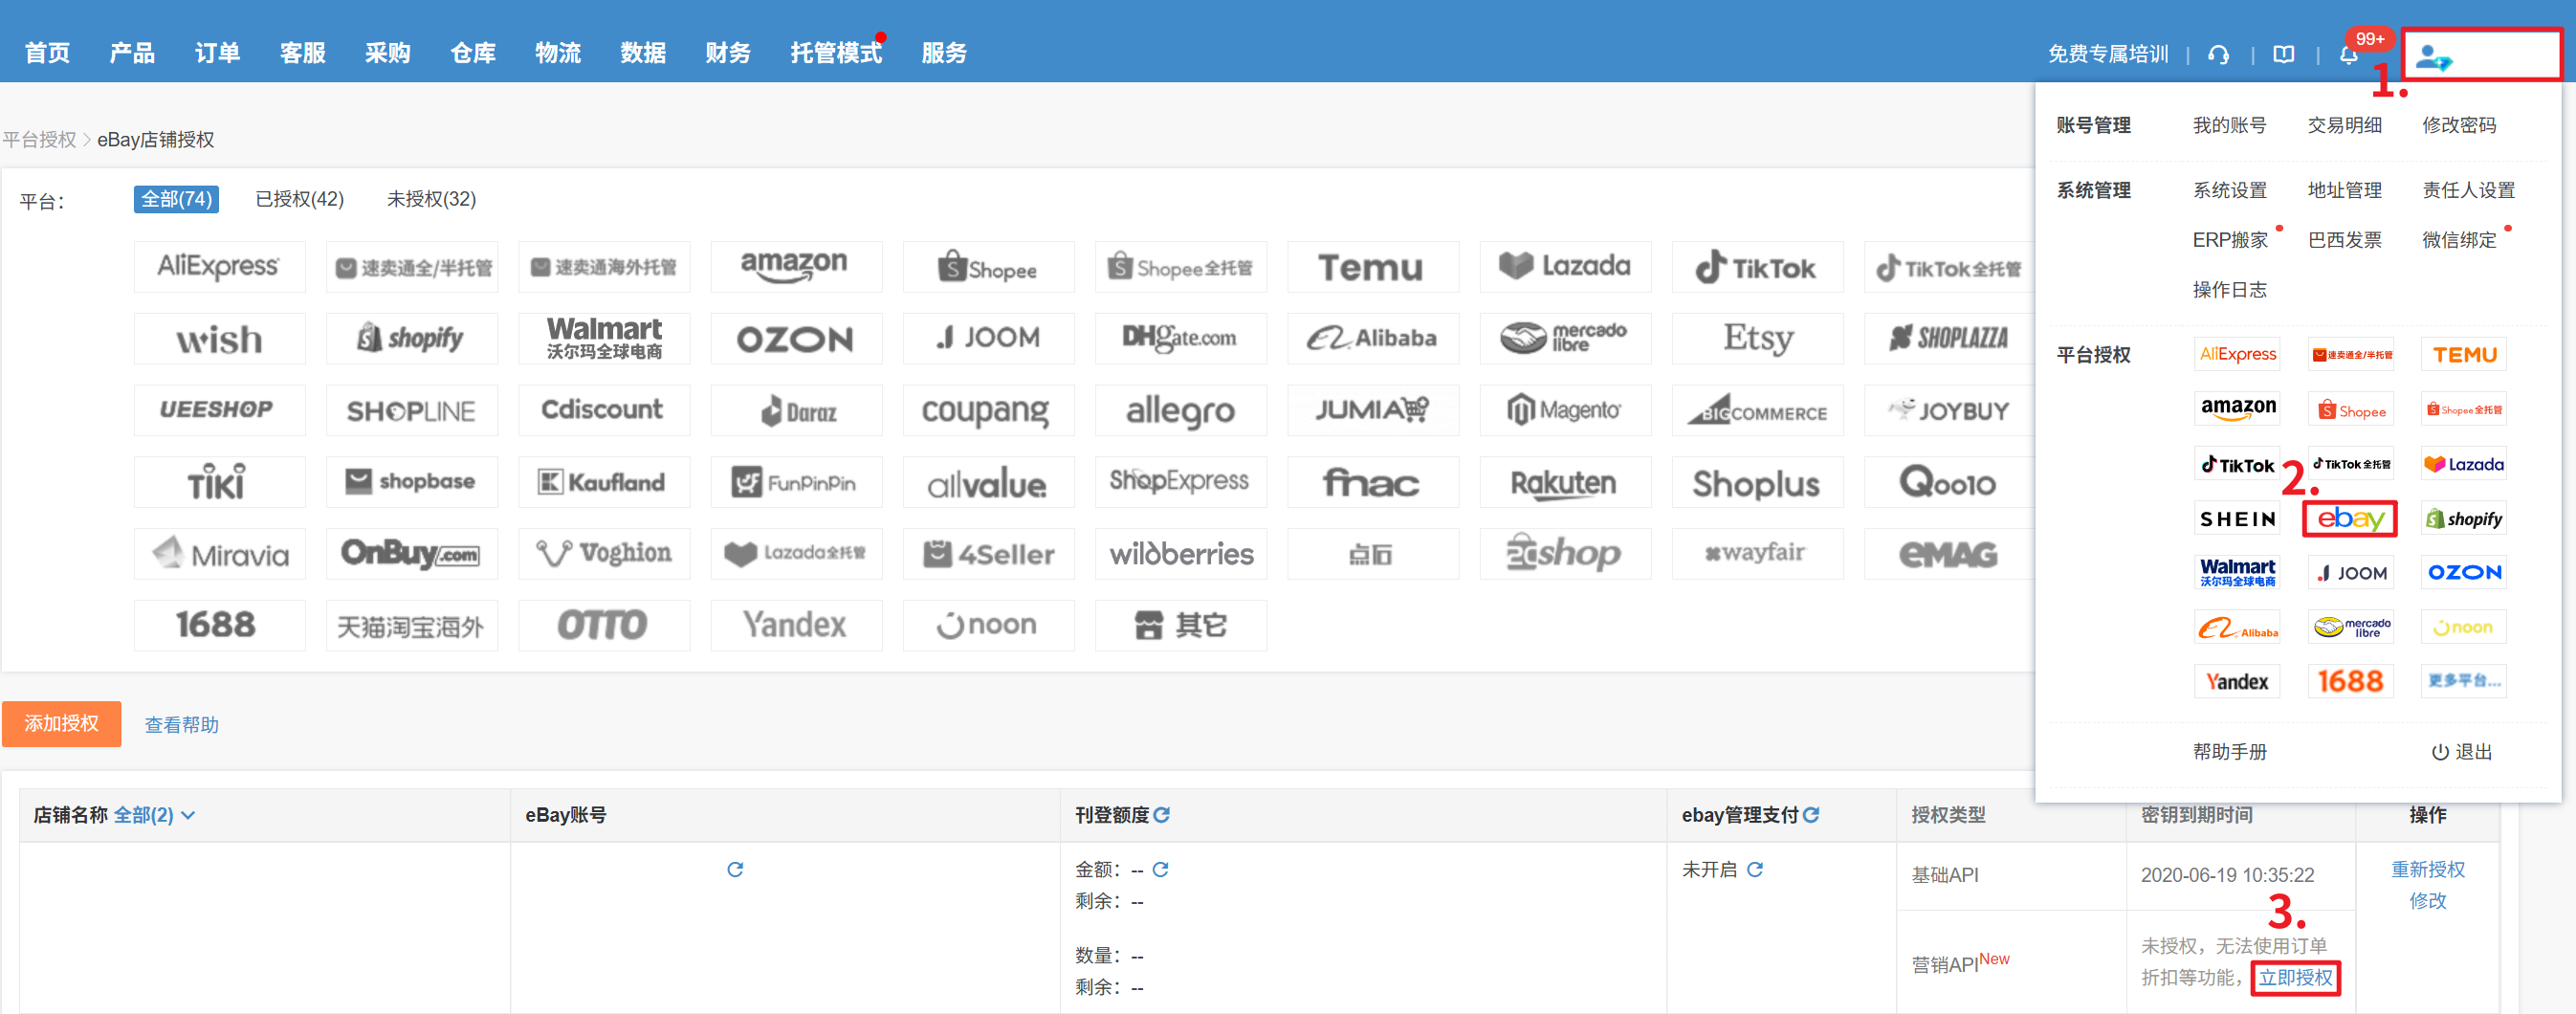Click the orange 添加授权 button

point(62,723)
